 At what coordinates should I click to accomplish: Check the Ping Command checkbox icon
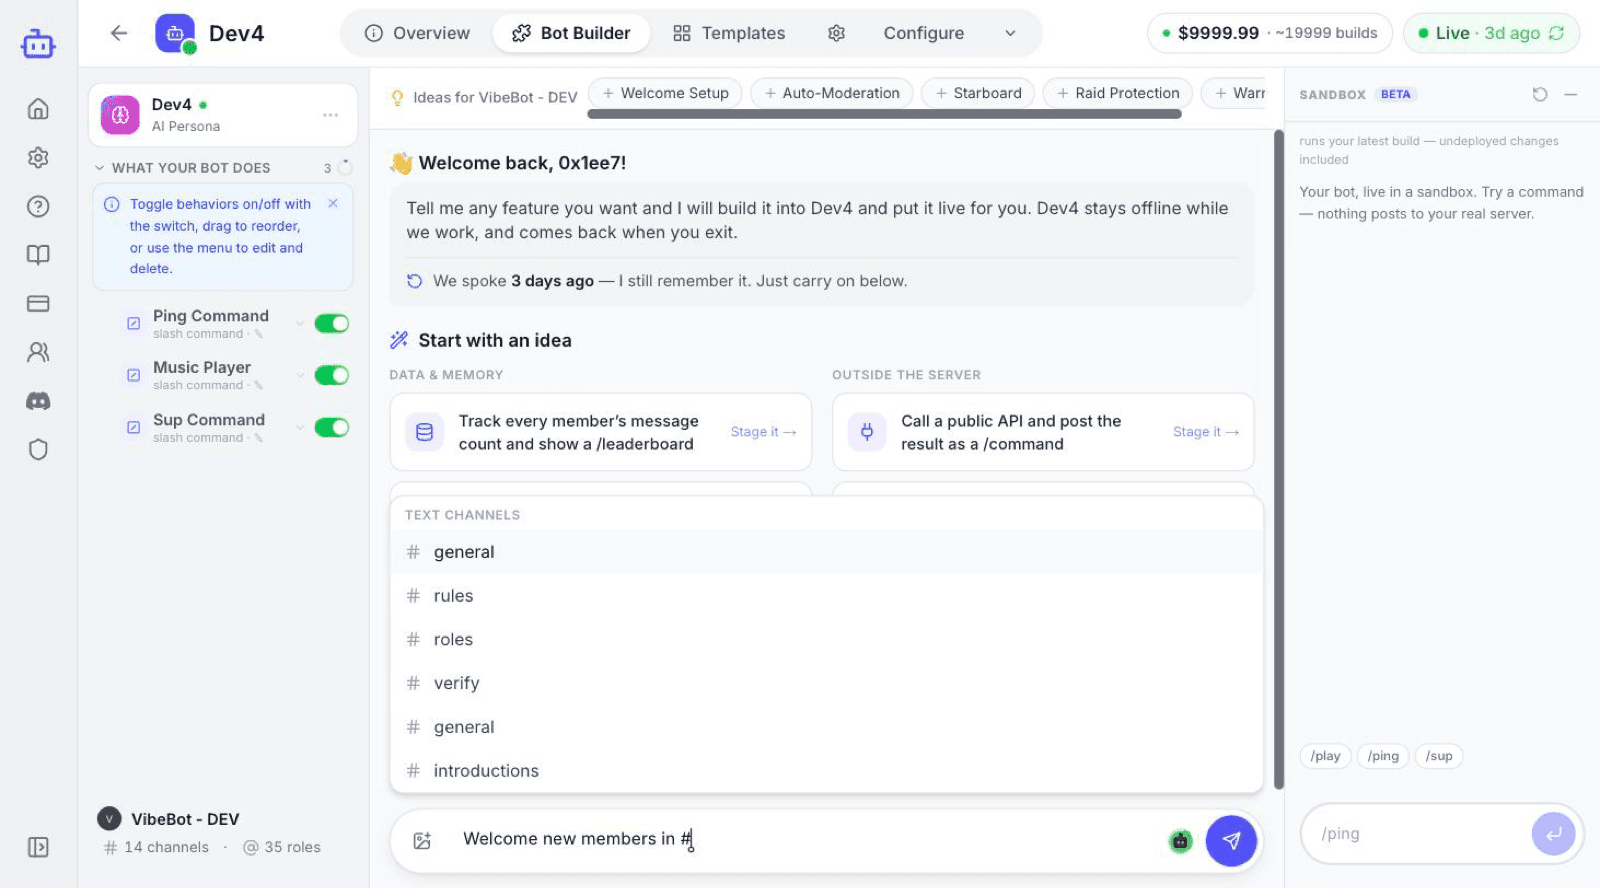coord(133,323)
